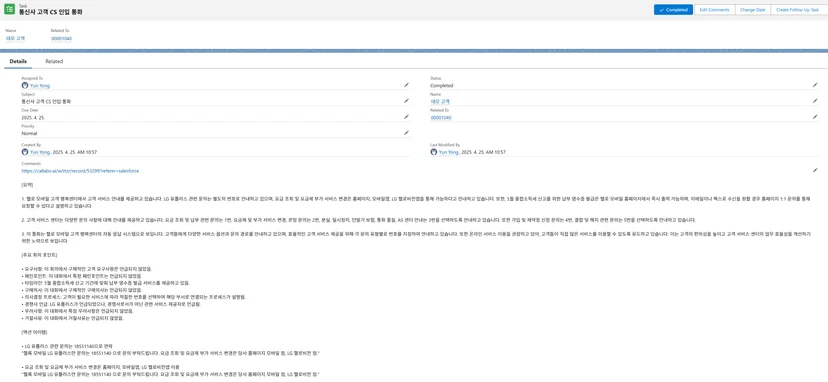Open the callabo.ai record URL link

coord(80,171)
